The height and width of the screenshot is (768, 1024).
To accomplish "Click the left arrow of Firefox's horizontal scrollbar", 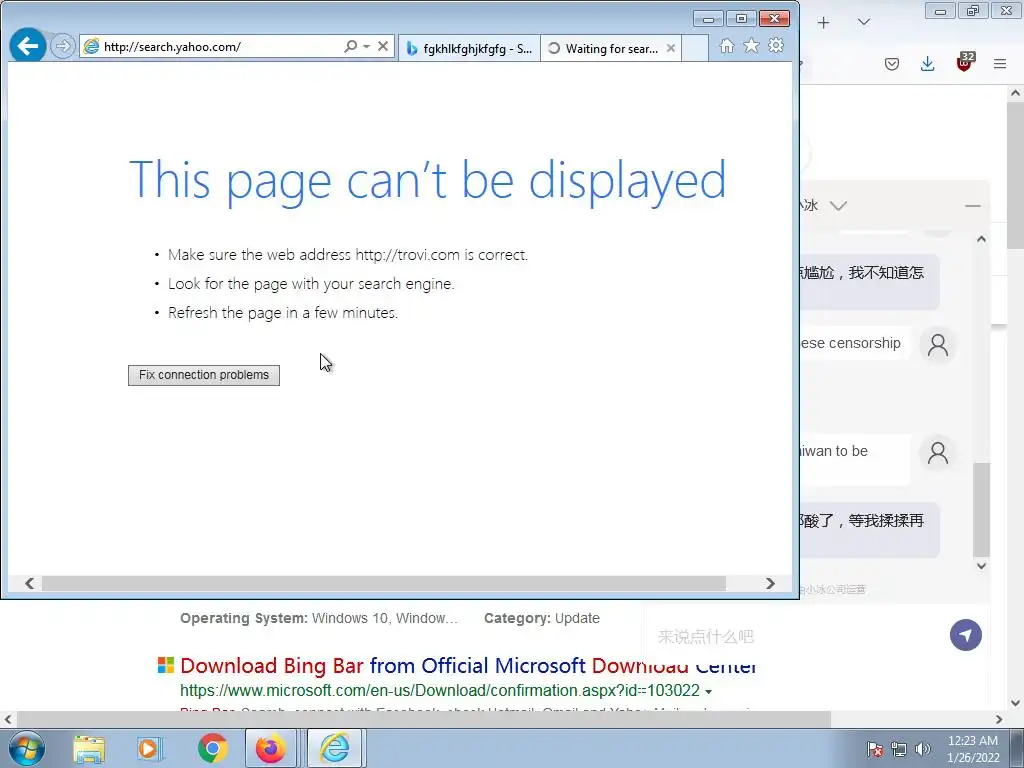I will [8, 720].
